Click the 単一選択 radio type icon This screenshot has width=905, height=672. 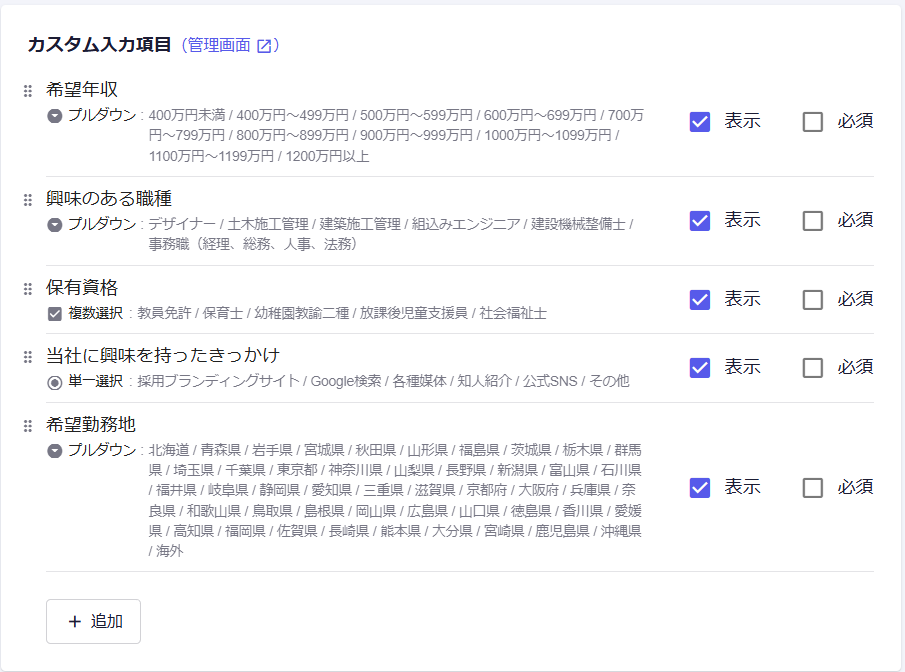pos(55,382)
